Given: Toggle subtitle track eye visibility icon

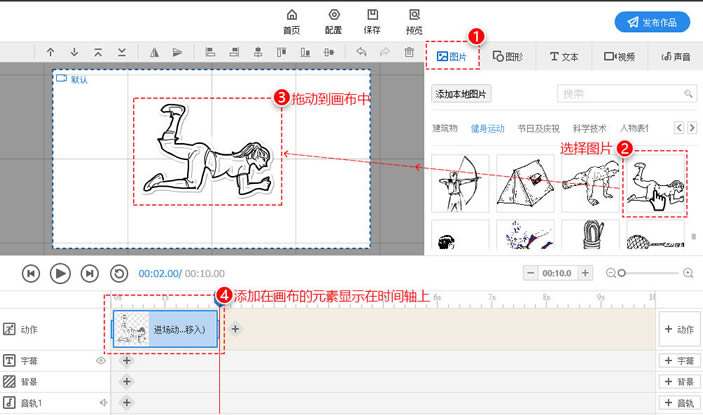Looking at the screenshot, I should pos(101,360).
